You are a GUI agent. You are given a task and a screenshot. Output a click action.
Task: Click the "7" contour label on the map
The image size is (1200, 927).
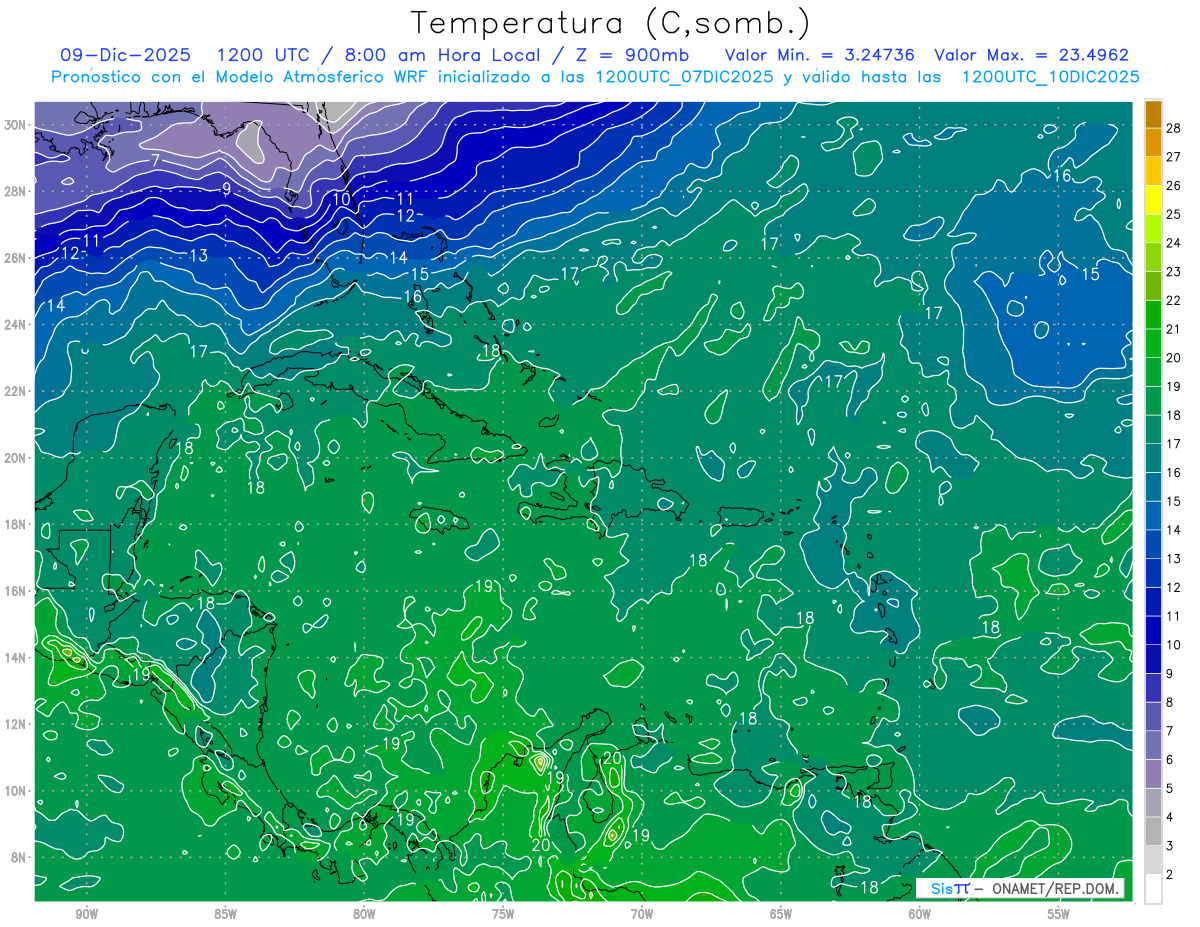pos(156,160)
